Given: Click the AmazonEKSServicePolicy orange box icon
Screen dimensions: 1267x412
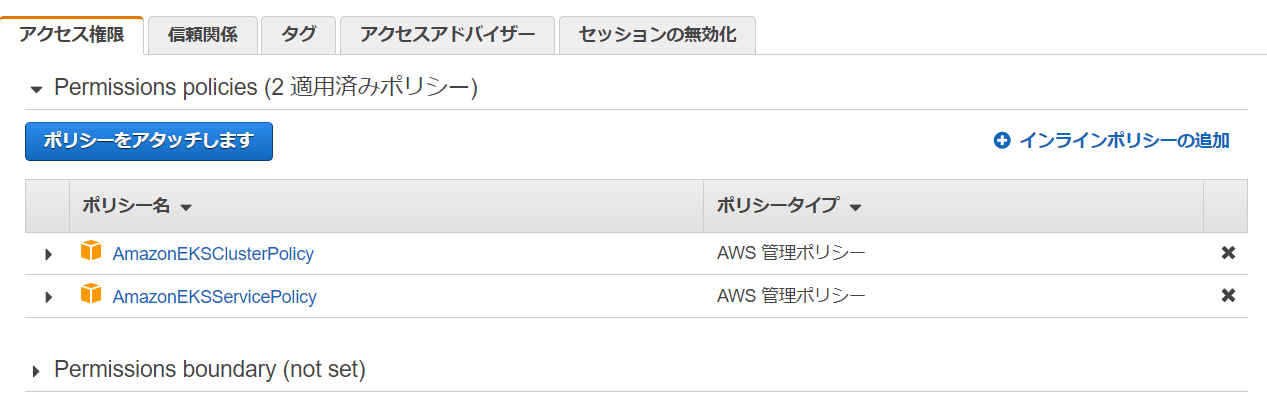Looking at the screenshot, I should pyautogui.click(x=91, y=295).
